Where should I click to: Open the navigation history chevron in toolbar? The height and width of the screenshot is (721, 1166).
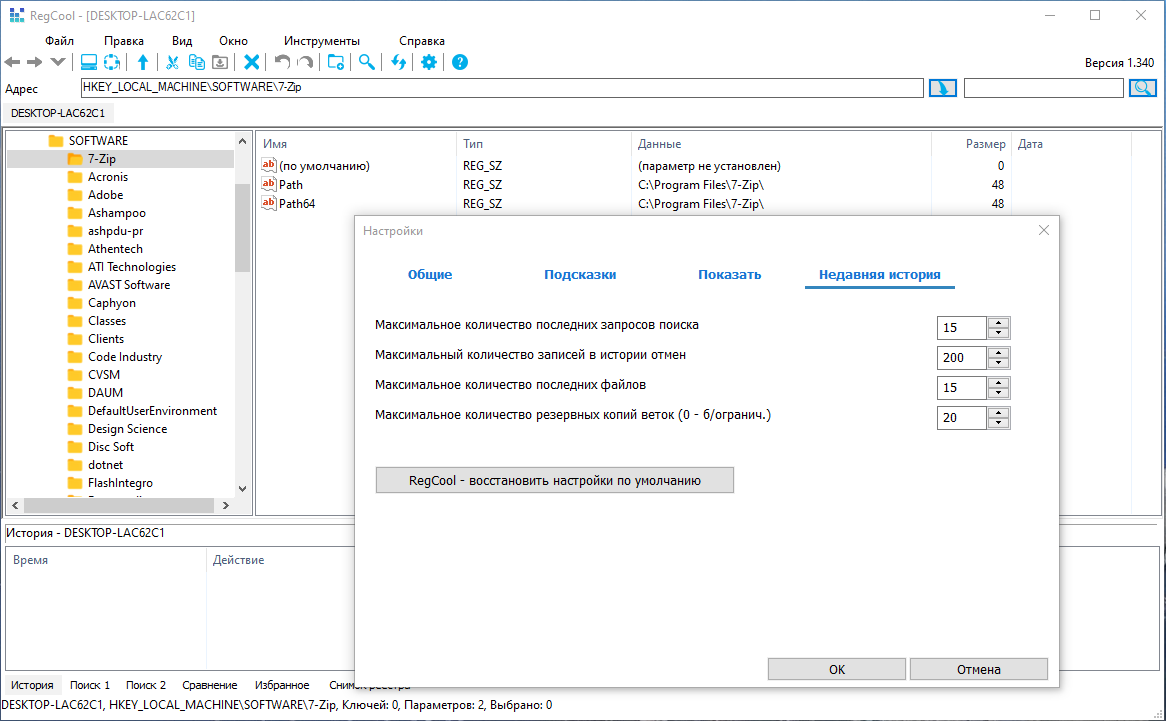click(58, 62)
